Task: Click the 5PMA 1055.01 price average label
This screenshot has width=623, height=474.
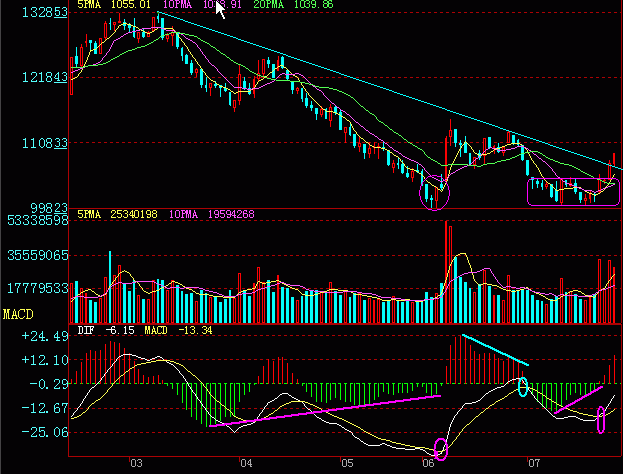Action: click(114, 5)
